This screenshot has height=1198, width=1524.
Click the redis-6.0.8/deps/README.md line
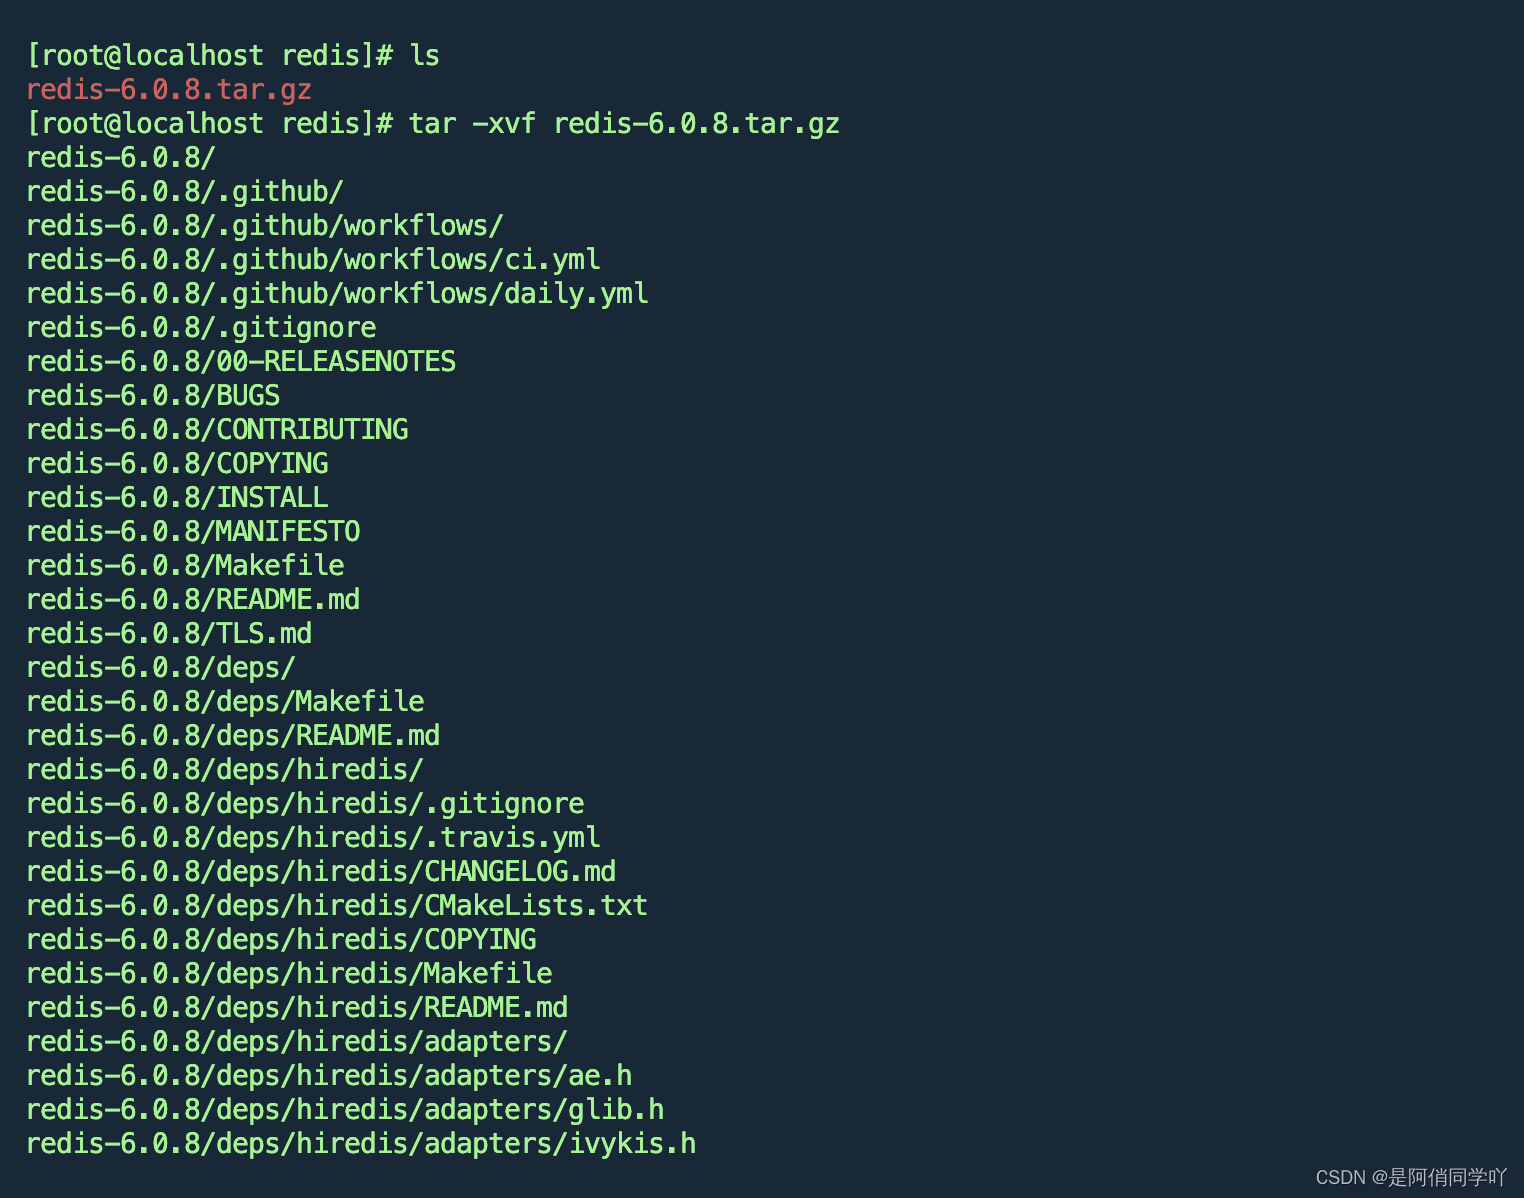[233, 736]
